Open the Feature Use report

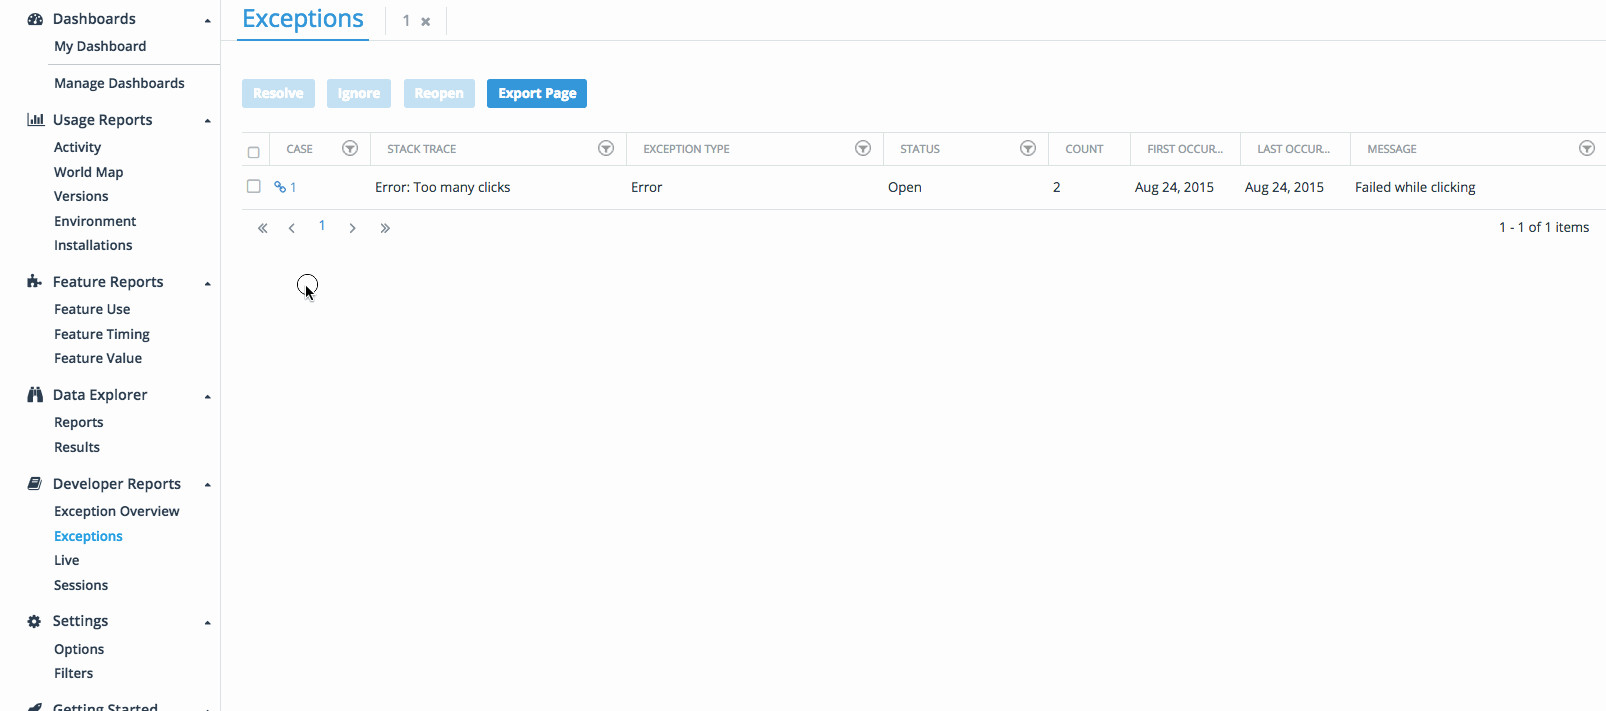click(92, 309)
